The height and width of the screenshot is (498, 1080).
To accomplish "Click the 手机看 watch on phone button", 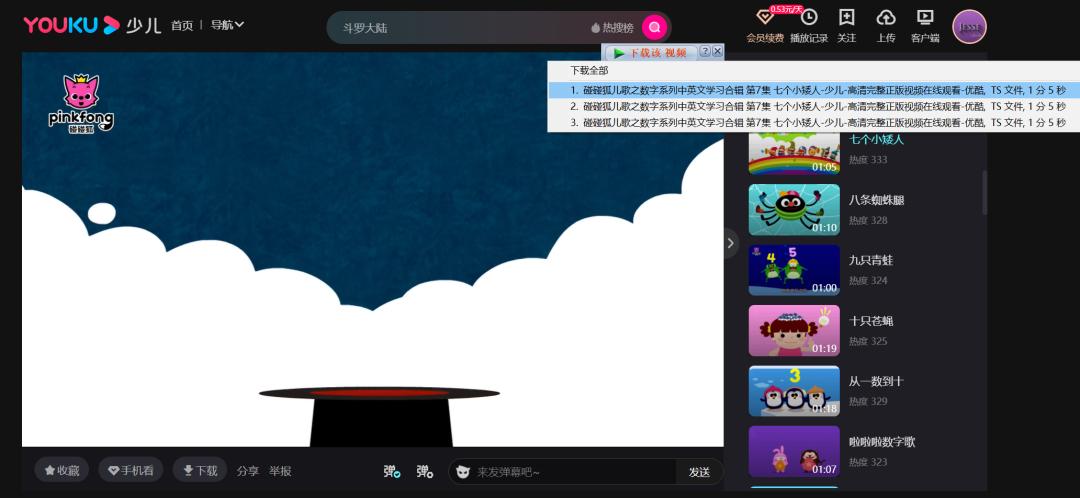I will click(x=131, y=470).
